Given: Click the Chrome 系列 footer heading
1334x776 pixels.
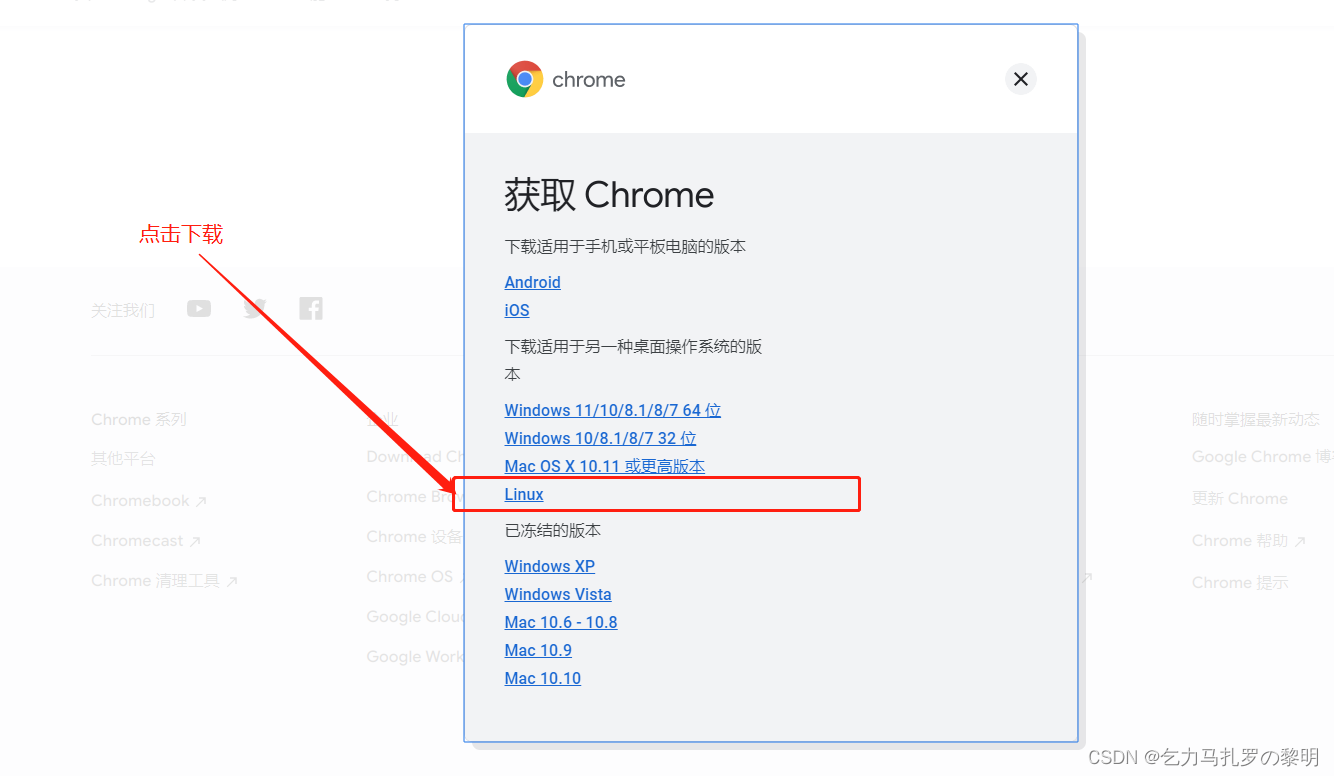Looking at the screenshot, I should 139,419.
